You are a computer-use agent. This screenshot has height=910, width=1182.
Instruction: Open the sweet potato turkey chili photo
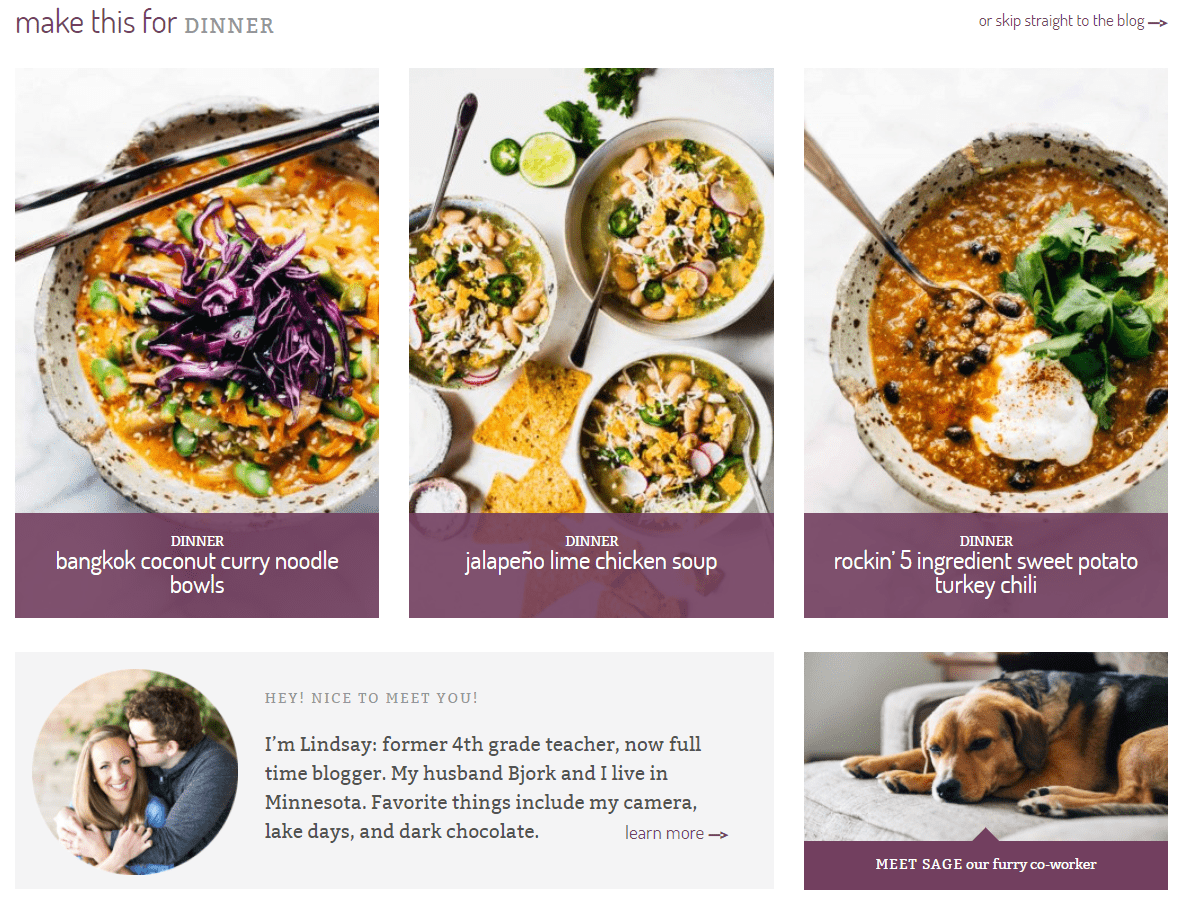click(985, 291)
